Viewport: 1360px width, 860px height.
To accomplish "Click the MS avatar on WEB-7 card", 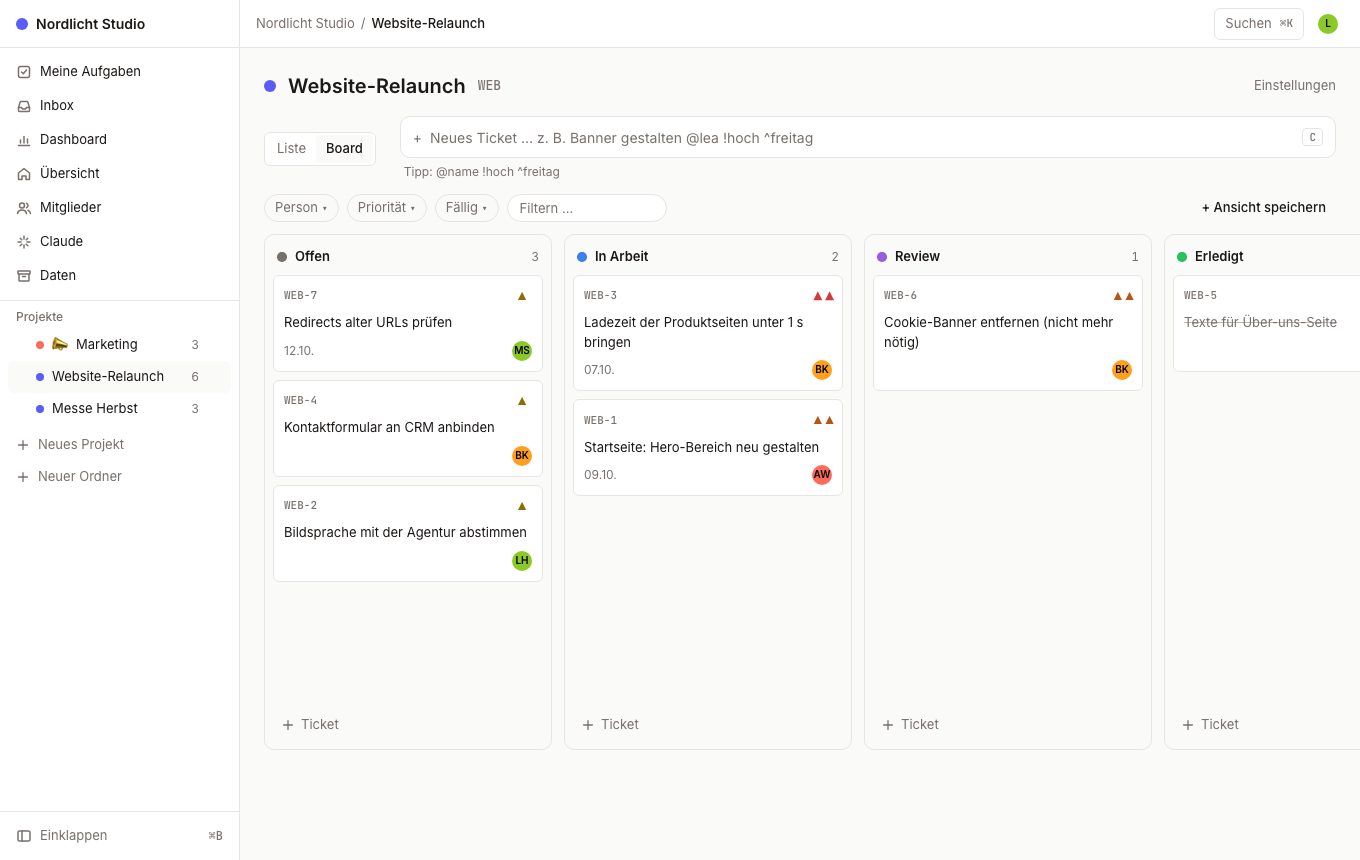I will click(x=522, y=350).
